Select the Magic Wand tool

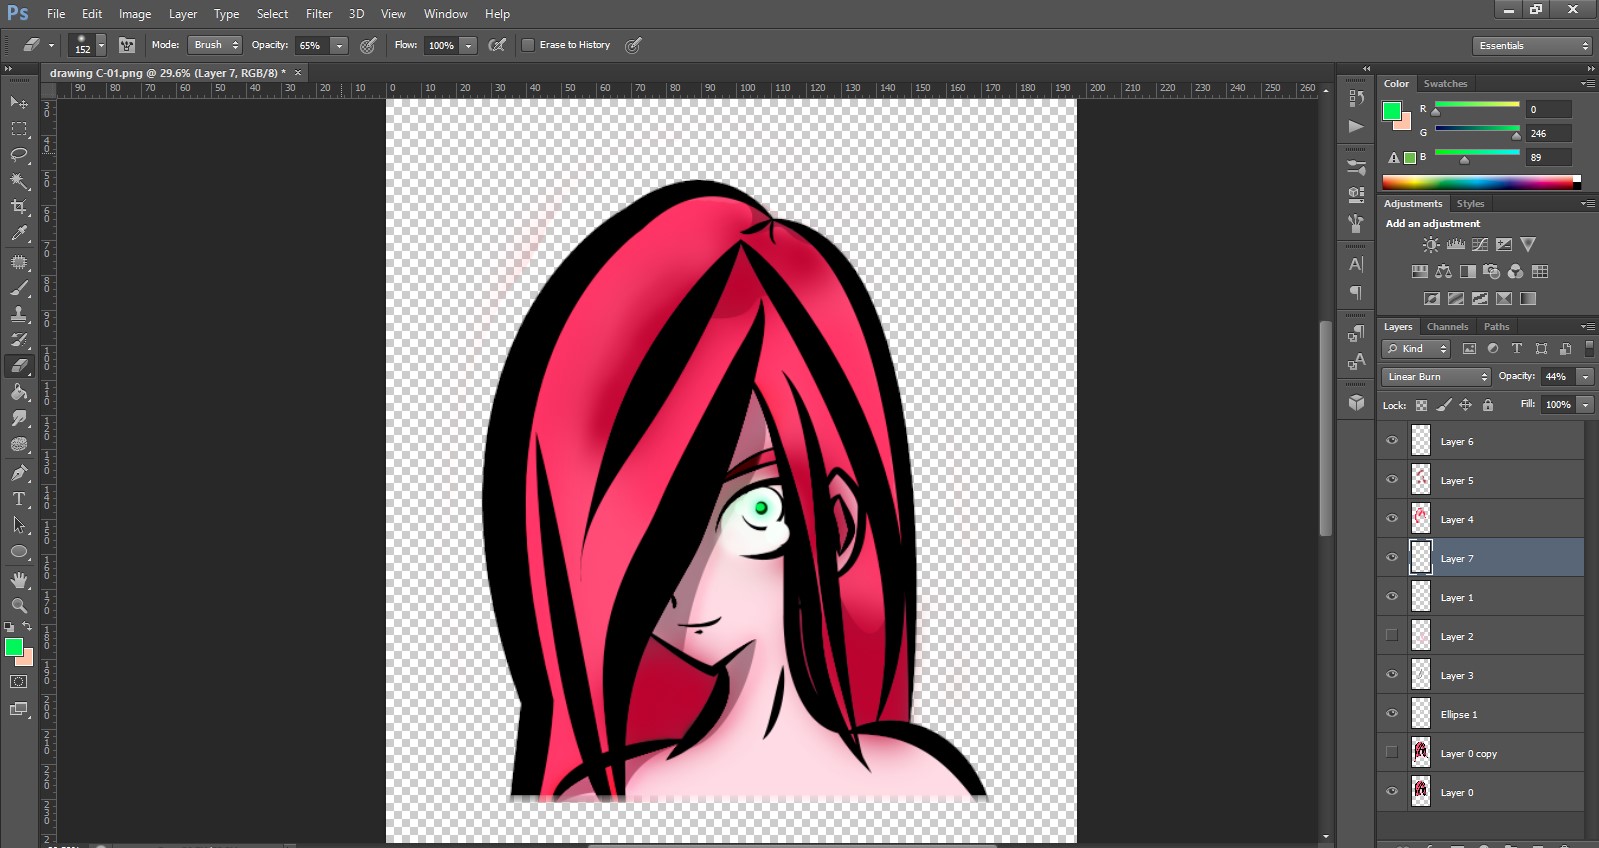(19, 181)
